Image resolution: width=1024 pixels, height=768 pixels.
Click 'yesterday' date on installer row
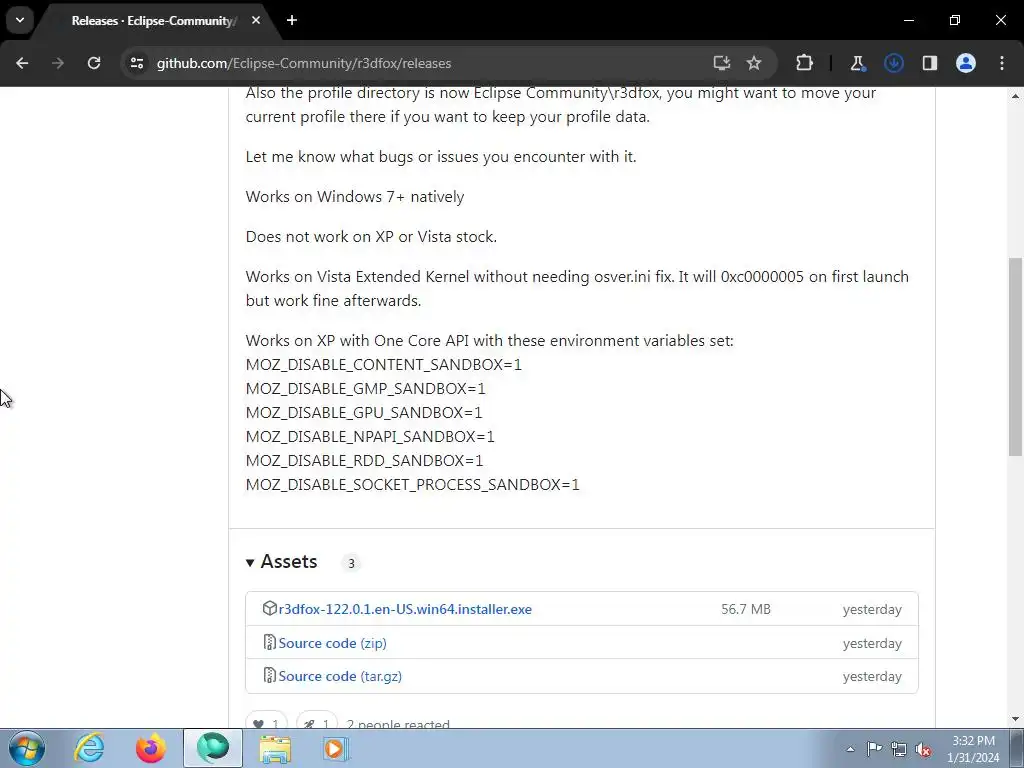point(872,609)
